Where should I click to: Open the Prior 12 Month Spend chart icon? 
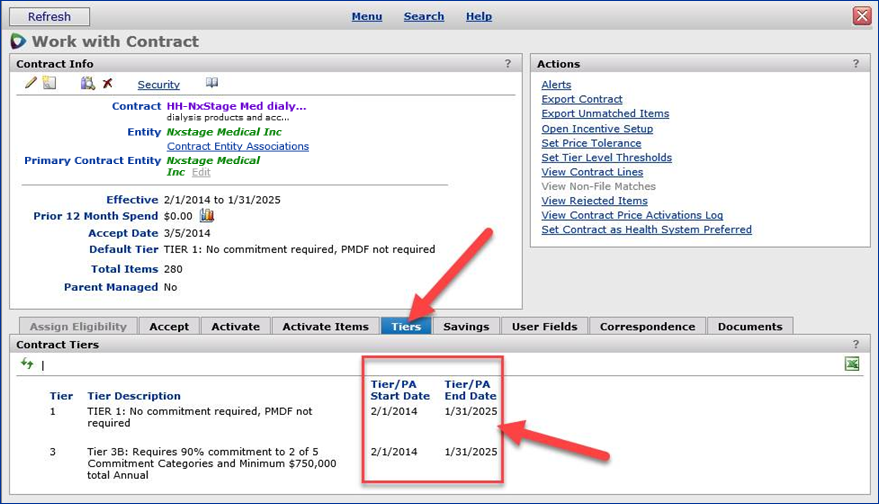pyautogui.click(x=208, y=216)
